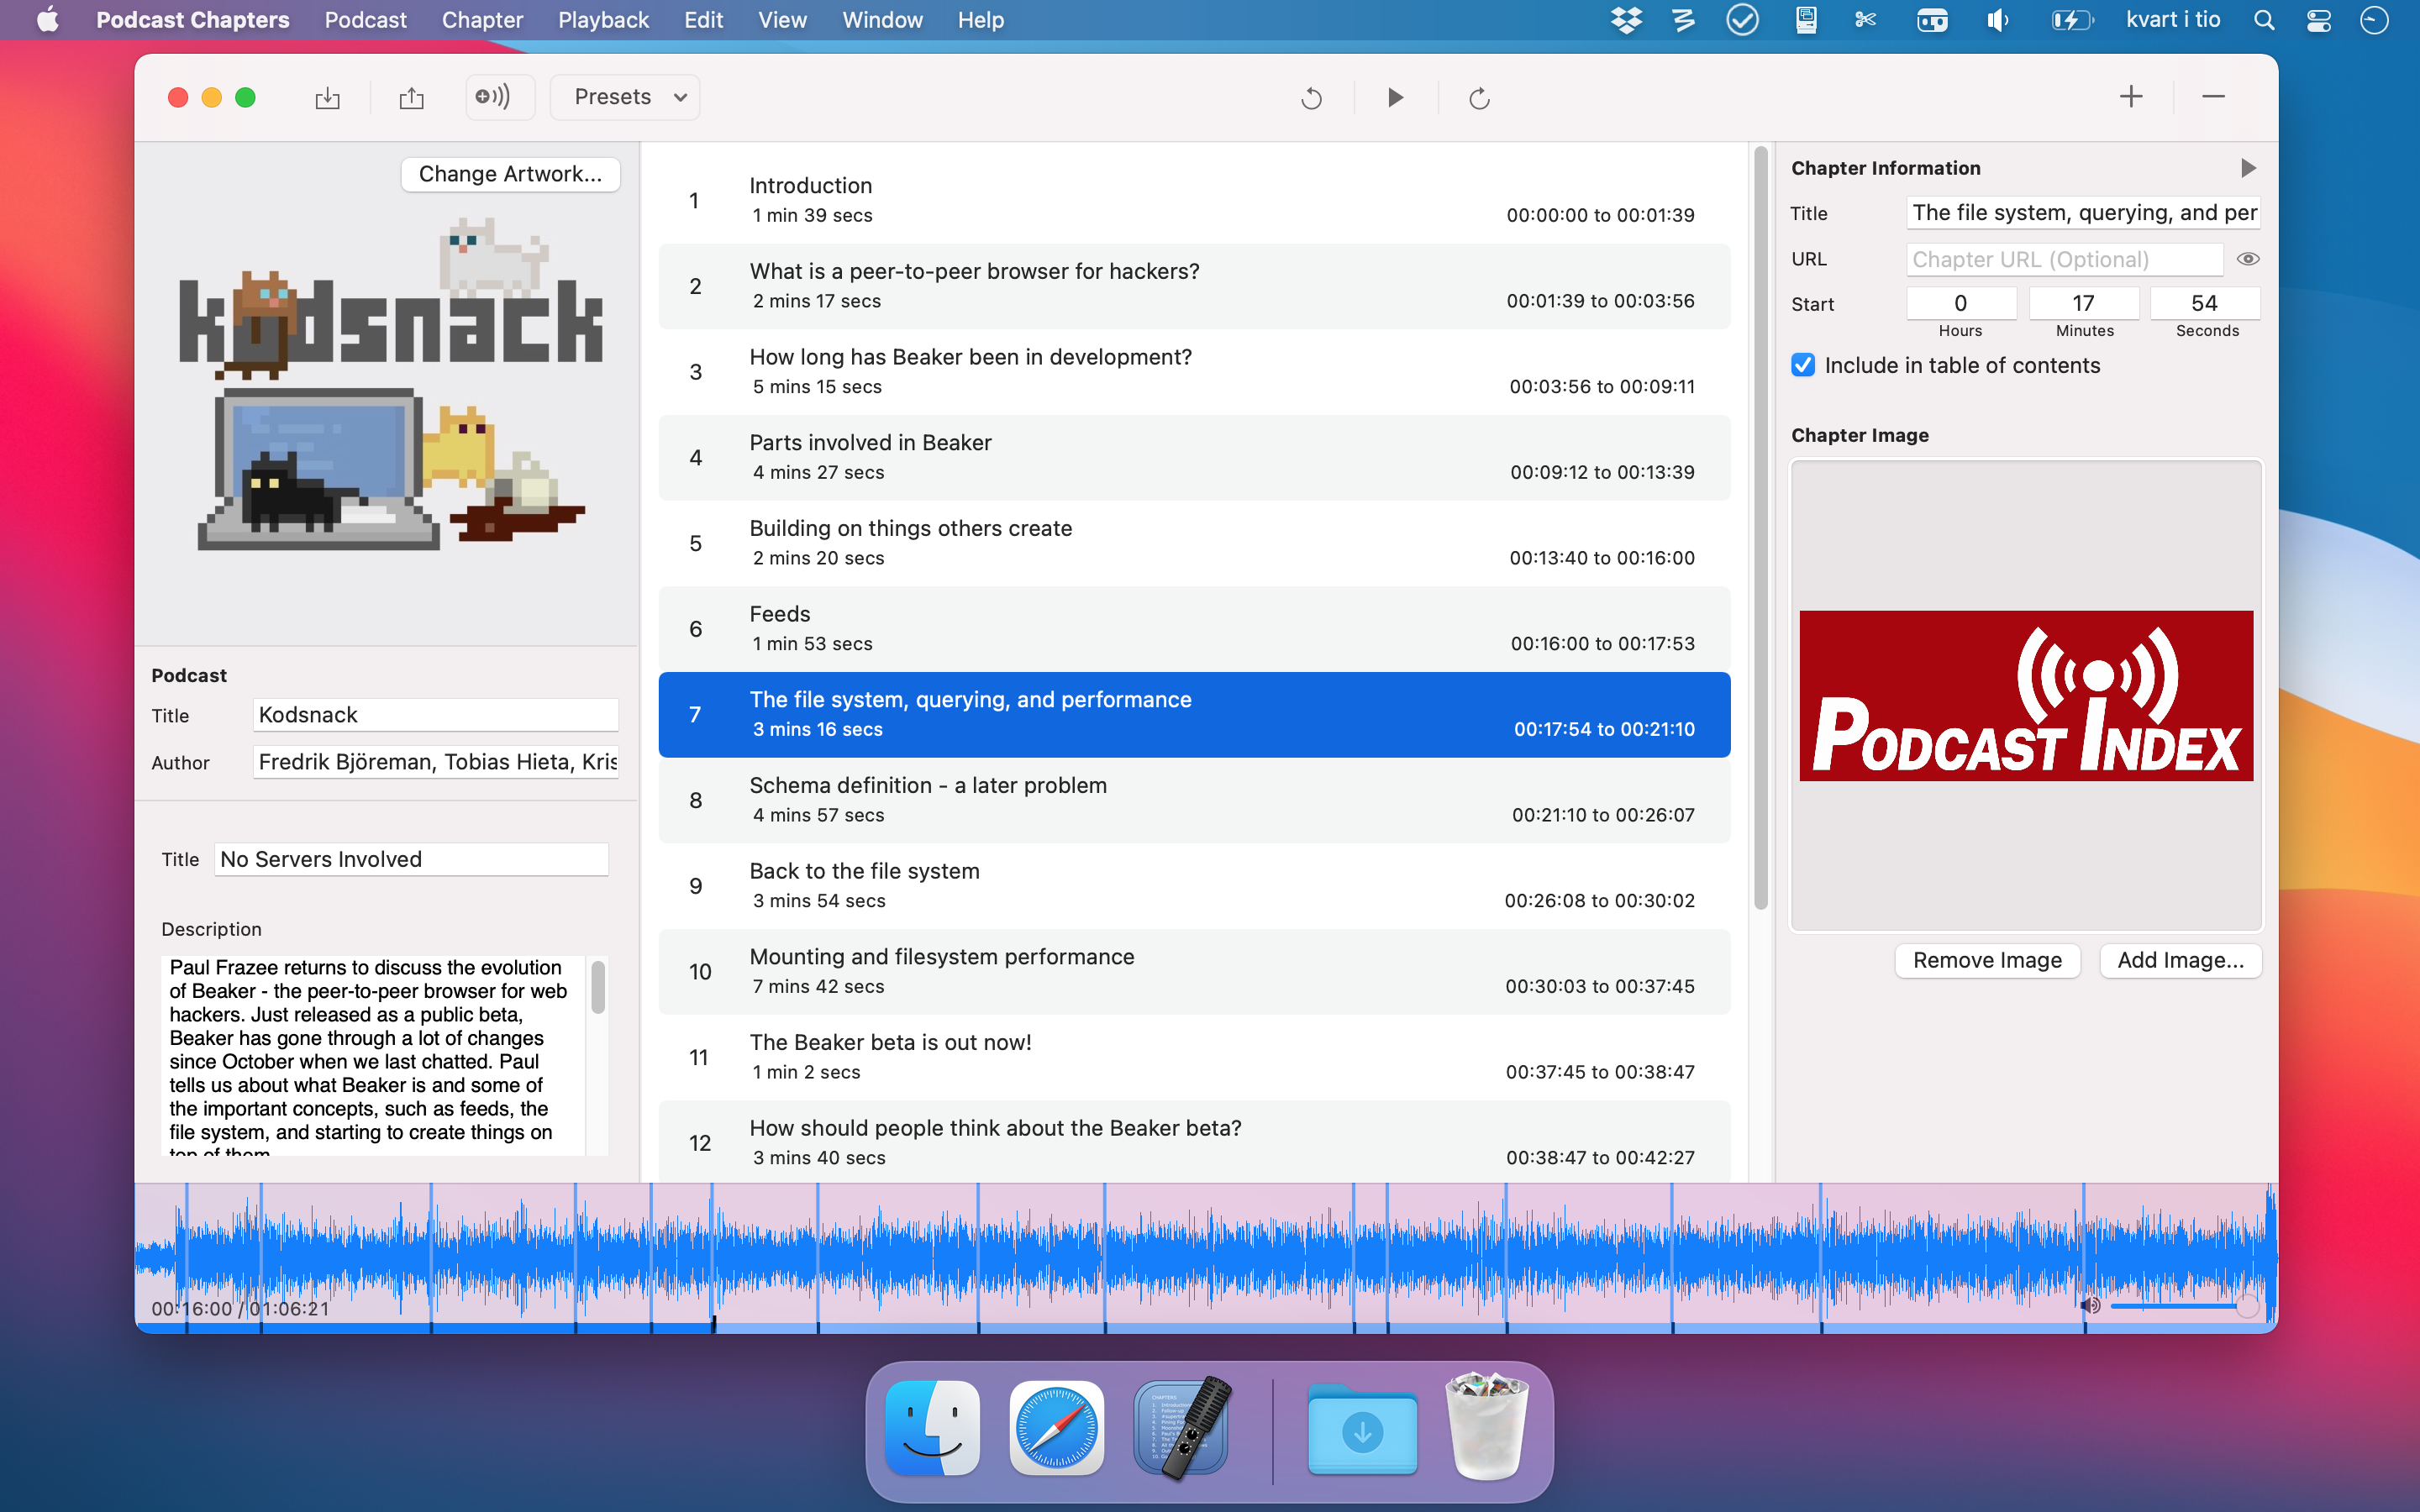Click the play button in toolbar

[1394, 96]
